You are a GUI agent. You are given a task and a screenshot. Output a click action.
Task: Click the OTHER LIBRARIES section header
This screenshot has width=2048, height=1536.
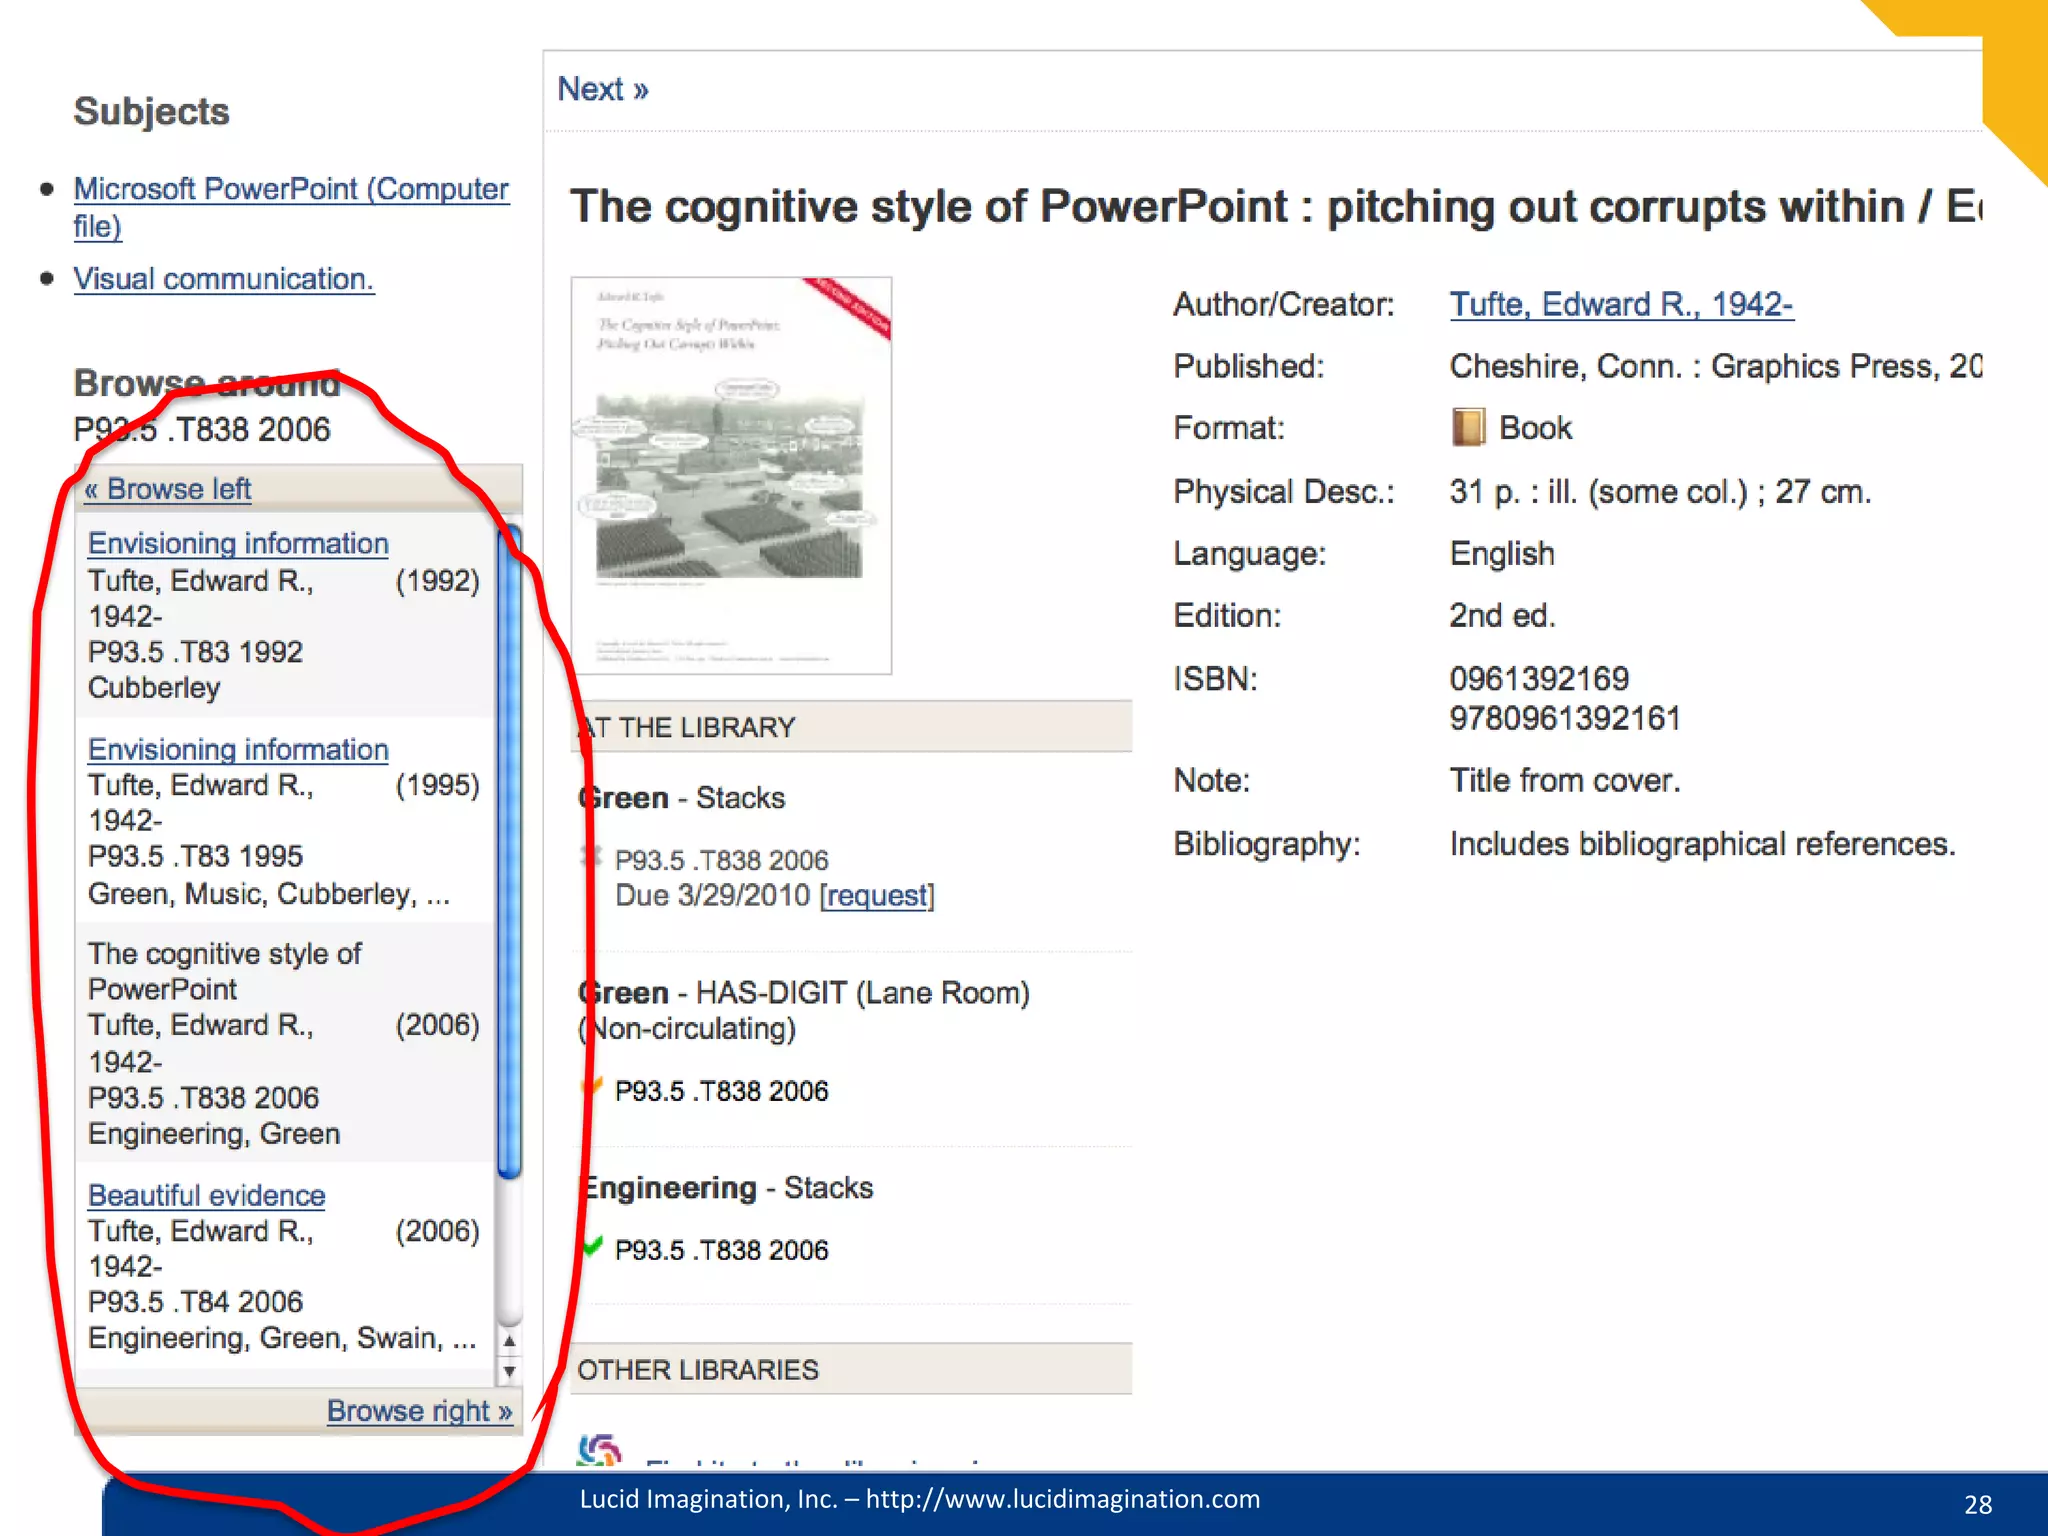[698, 1370]
